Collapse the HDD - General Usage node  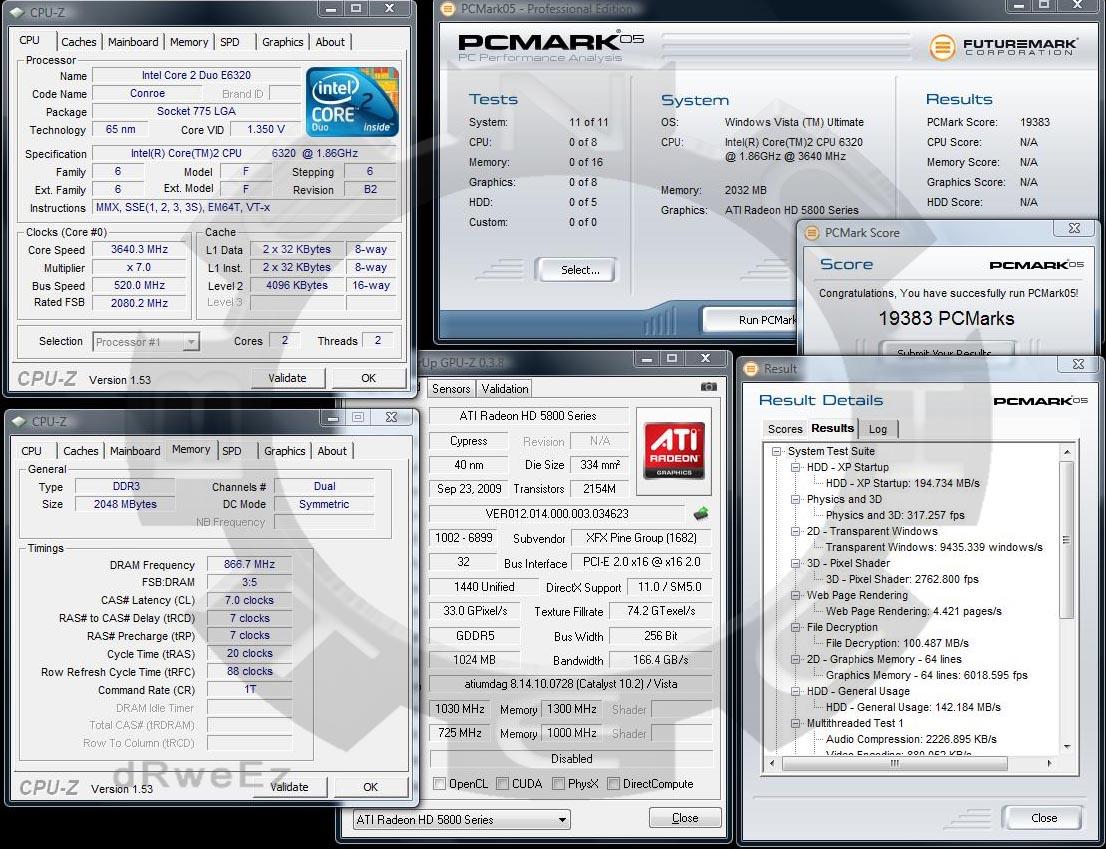point(796,692)
